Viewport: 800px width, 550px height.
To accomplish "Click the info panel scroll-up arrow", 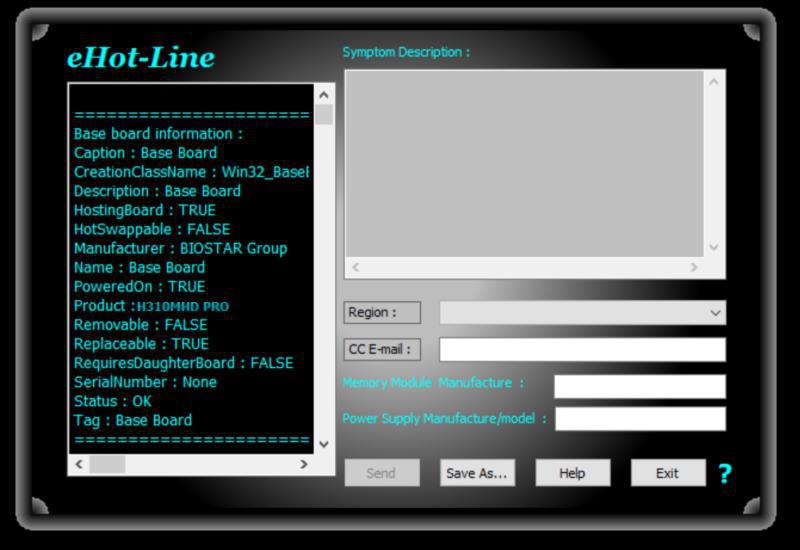I will click(323, 95).
